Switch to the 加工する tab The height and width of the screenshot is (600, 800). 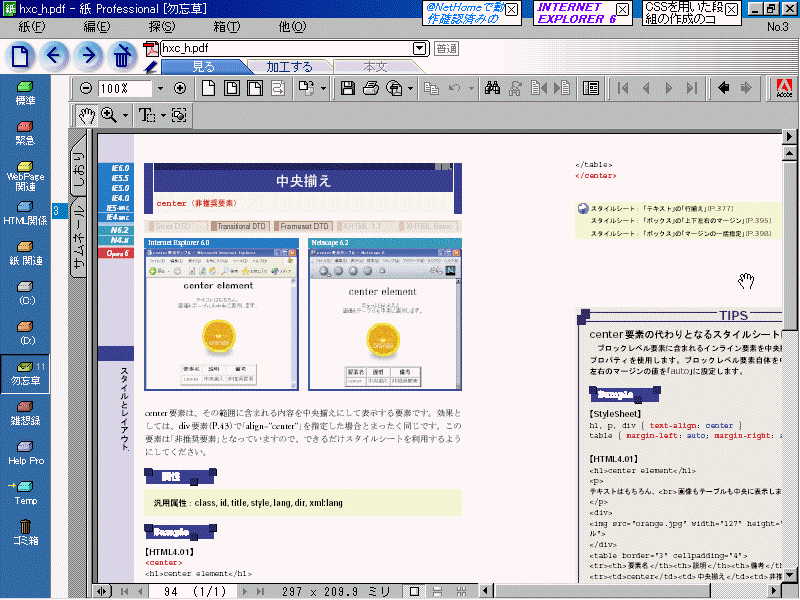(x=288, y=67)
